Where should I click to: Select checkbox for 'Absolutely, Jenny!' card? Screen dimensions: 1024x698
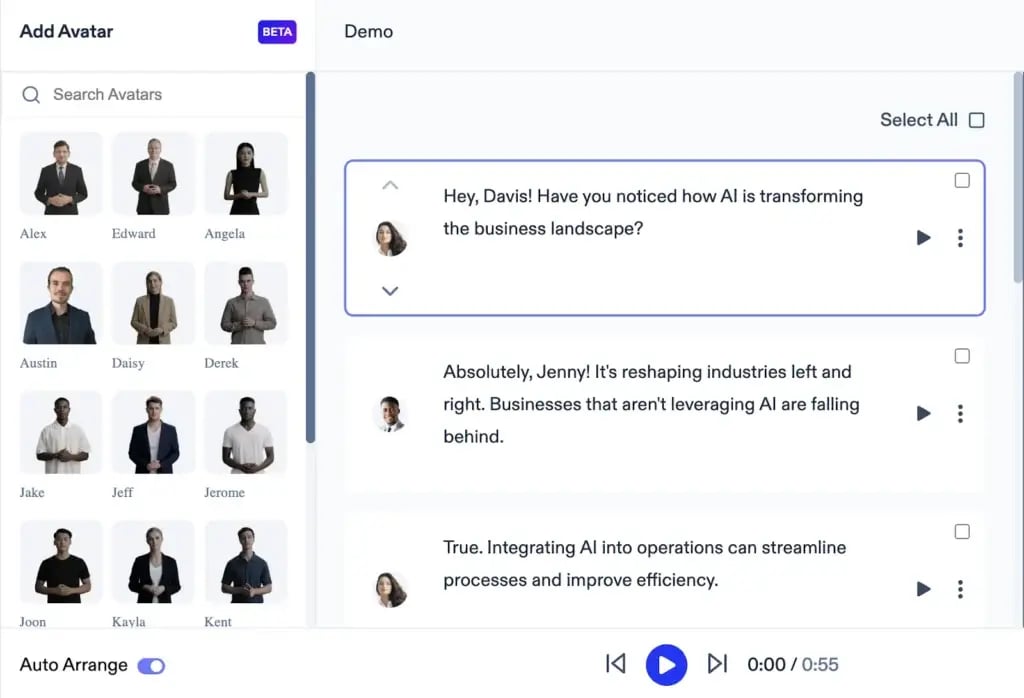(x=962, y=356)
